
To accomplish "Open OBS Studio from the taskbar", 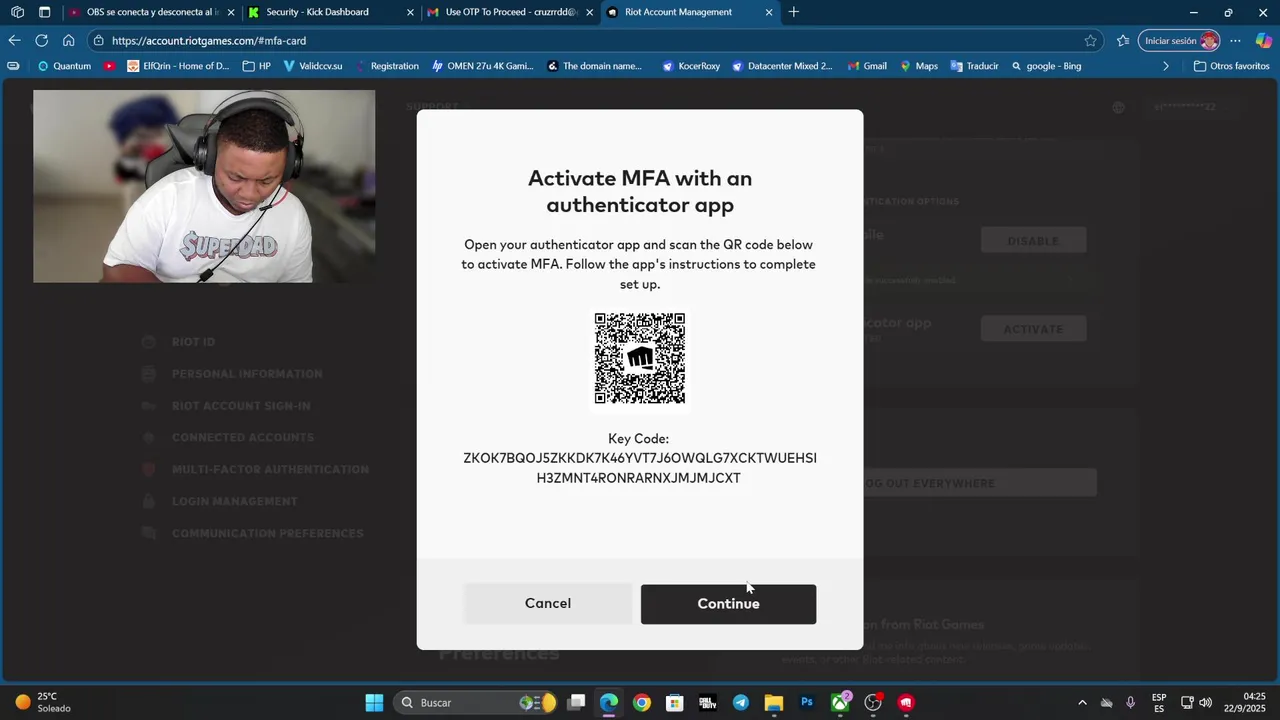I will 873,703.
